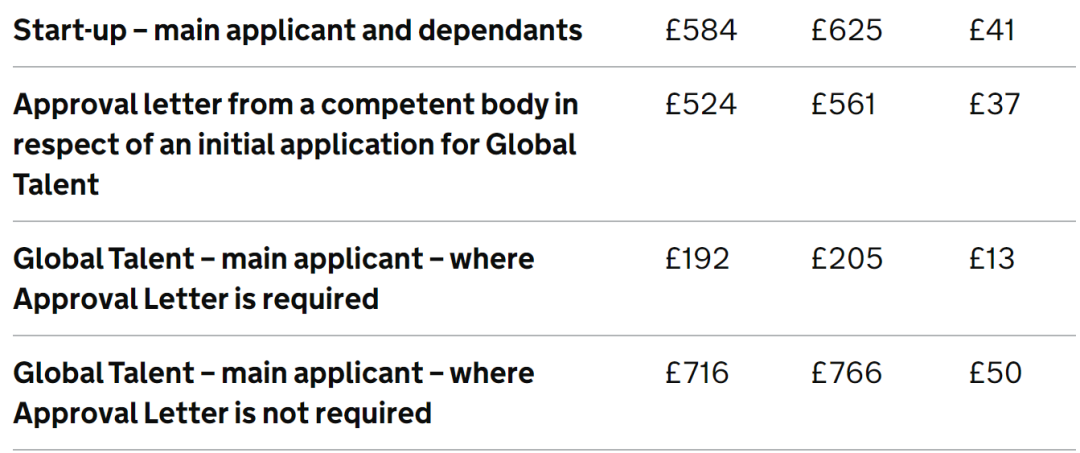Click the standalone word "Talent" on its own line
The width and height of the screenshot is (1080, 453).
(x=56, y=184)
